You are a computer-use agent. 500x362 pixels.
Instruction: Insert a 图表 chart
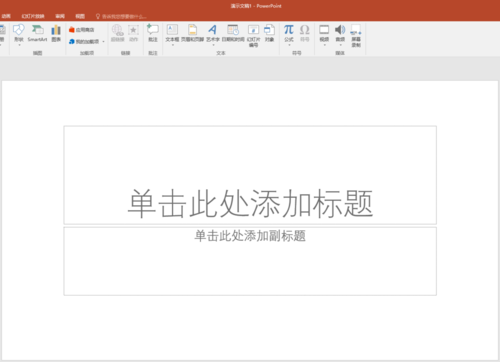[x=56, y=33]
